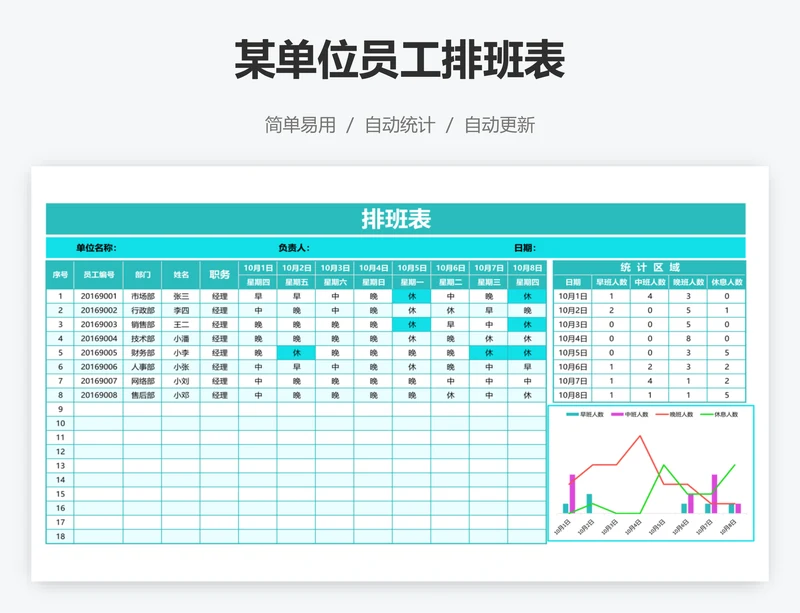Select employee number 20169004
The width and height of the screenshot is (800, 613).
[98, 338]
